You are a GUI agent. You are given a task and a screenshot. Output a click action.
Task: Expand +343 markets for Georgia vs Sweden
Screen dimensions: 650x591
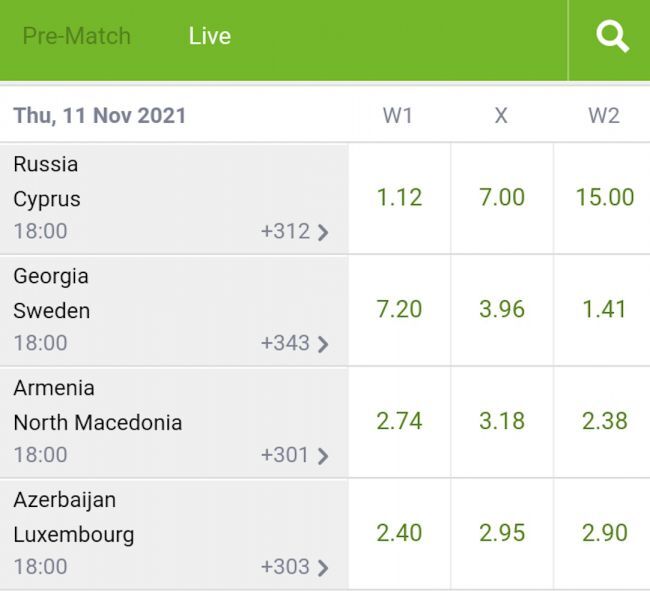pyautogui.click(x=295, y=344)
